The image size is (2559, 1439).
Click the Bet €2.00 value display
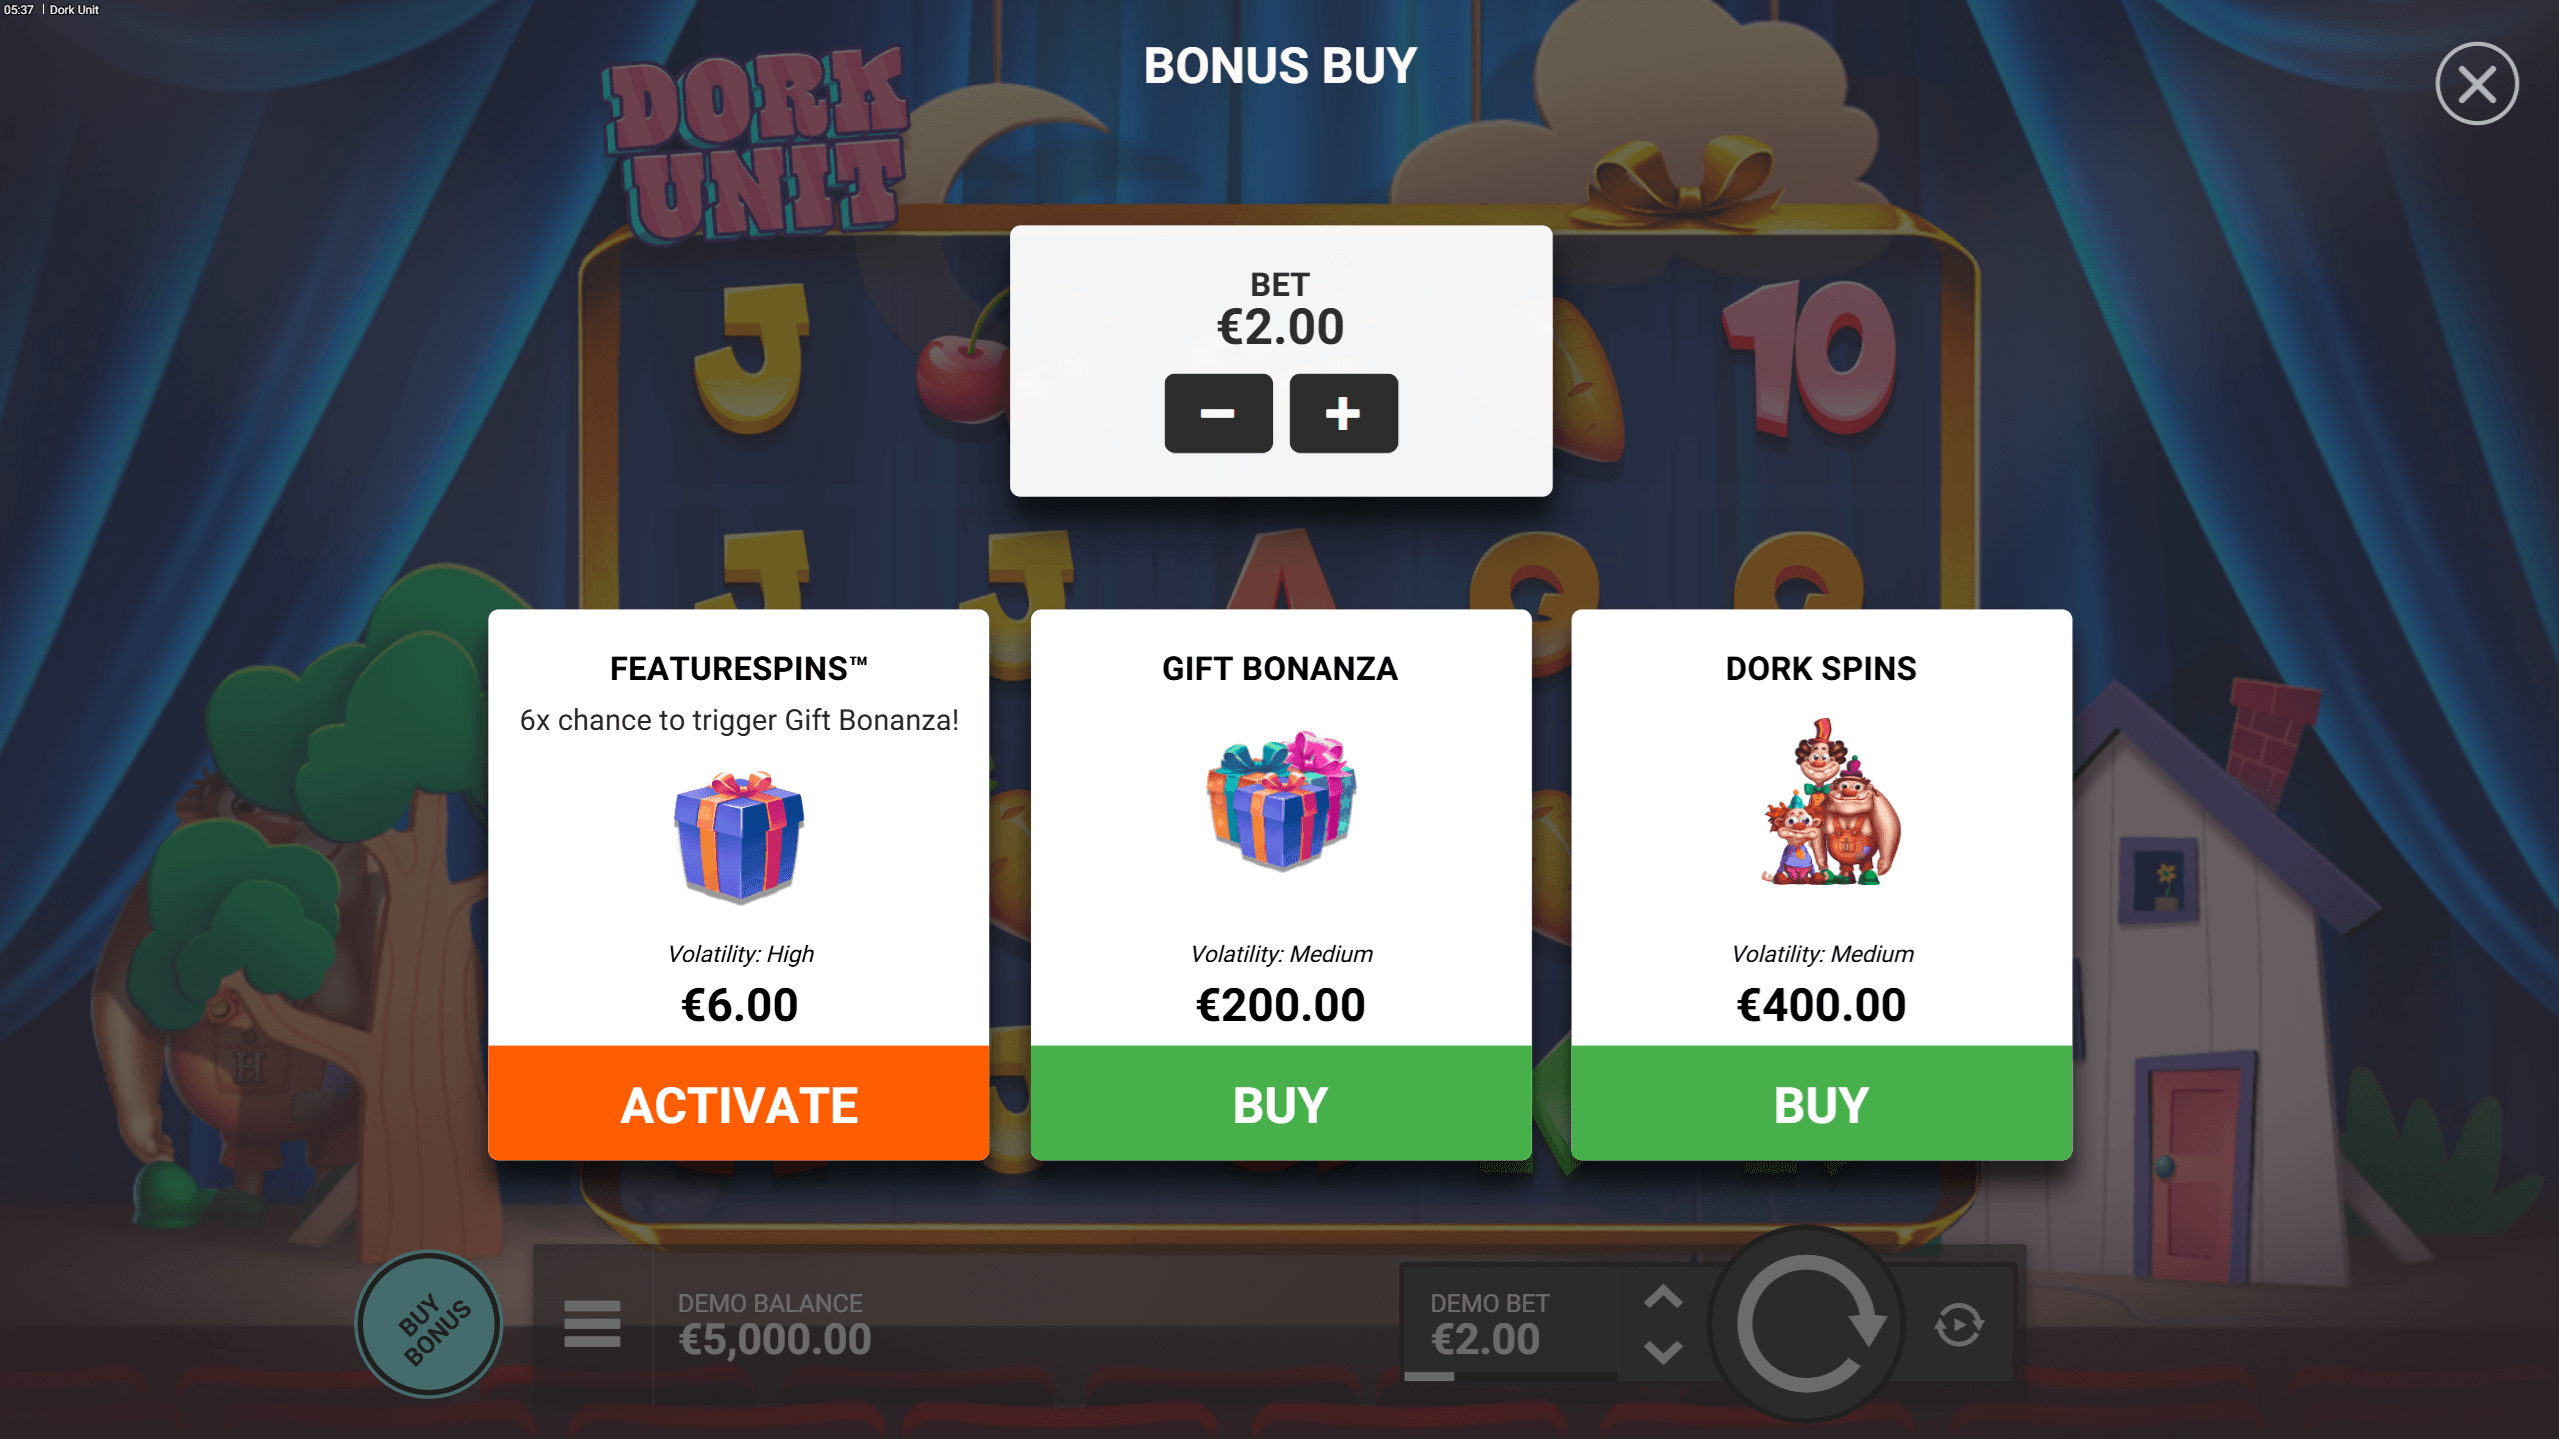(x=1280, y=327)
